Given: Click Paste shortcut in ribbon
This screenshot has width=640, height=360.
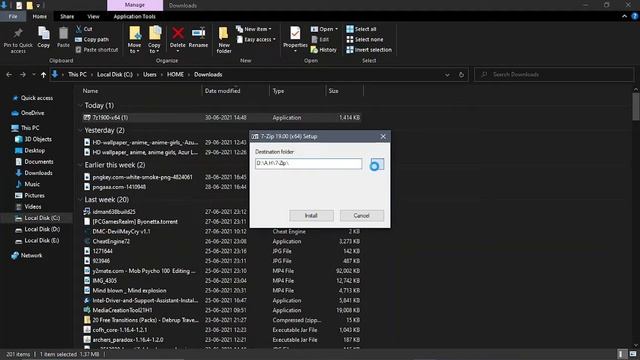Looking at the screenshot, I should click(x=97, y=50).
